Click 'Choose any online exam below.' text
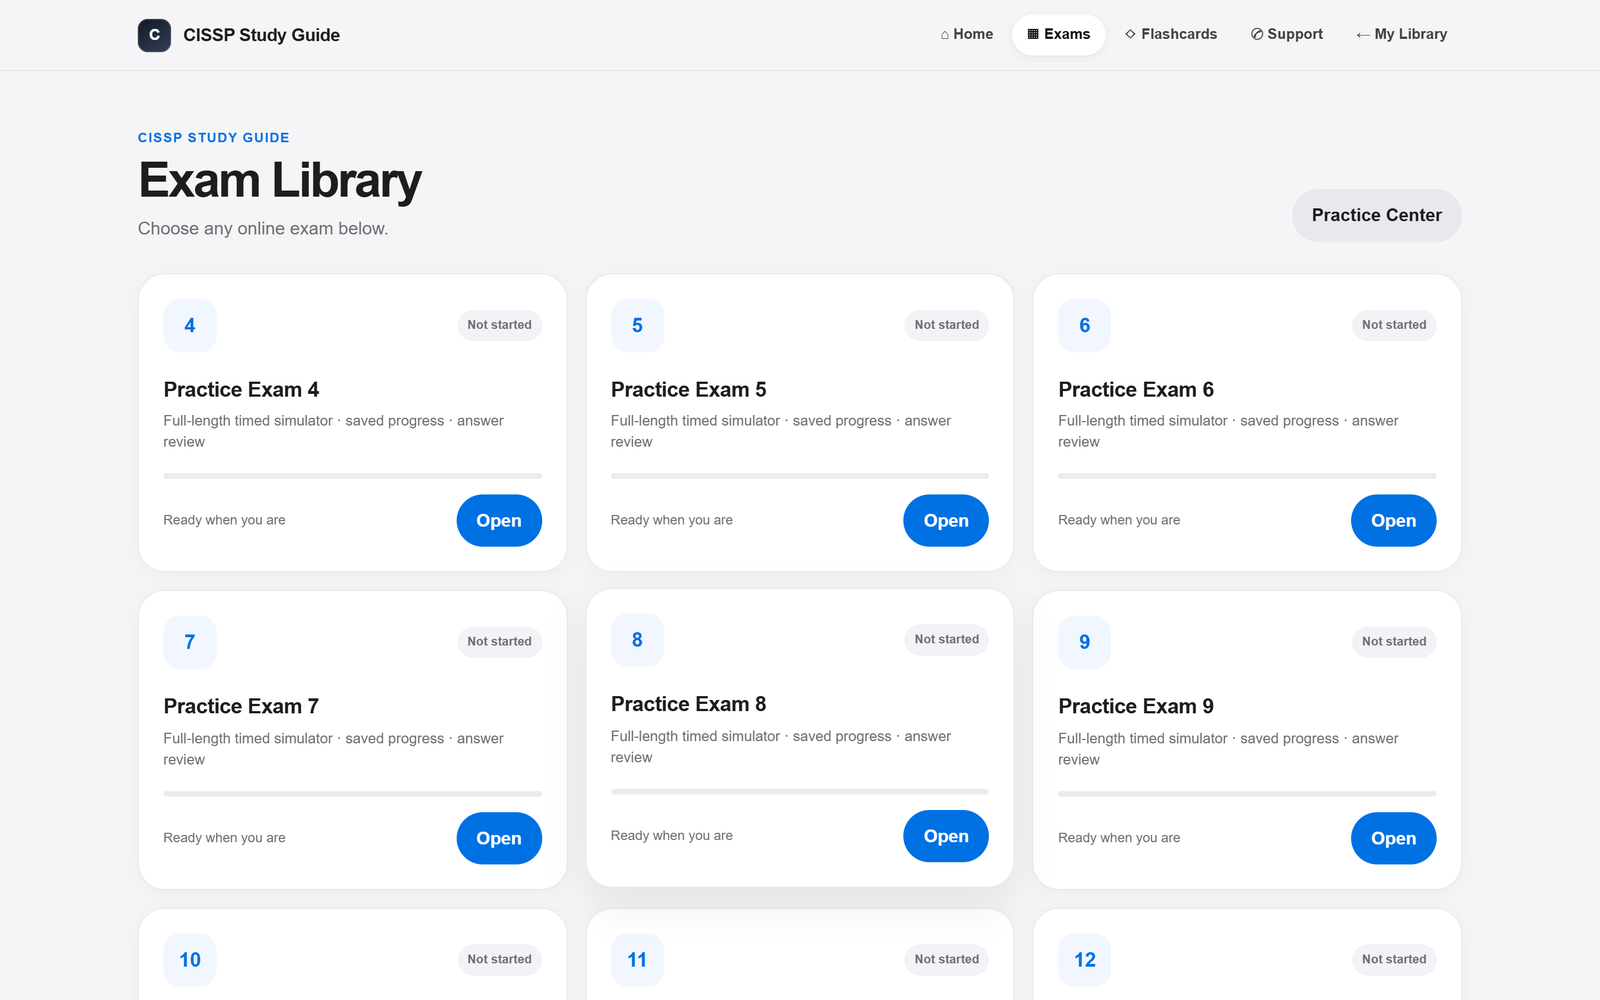The height and width of the screenshot is (1000, 1600). tap(263, 228)
